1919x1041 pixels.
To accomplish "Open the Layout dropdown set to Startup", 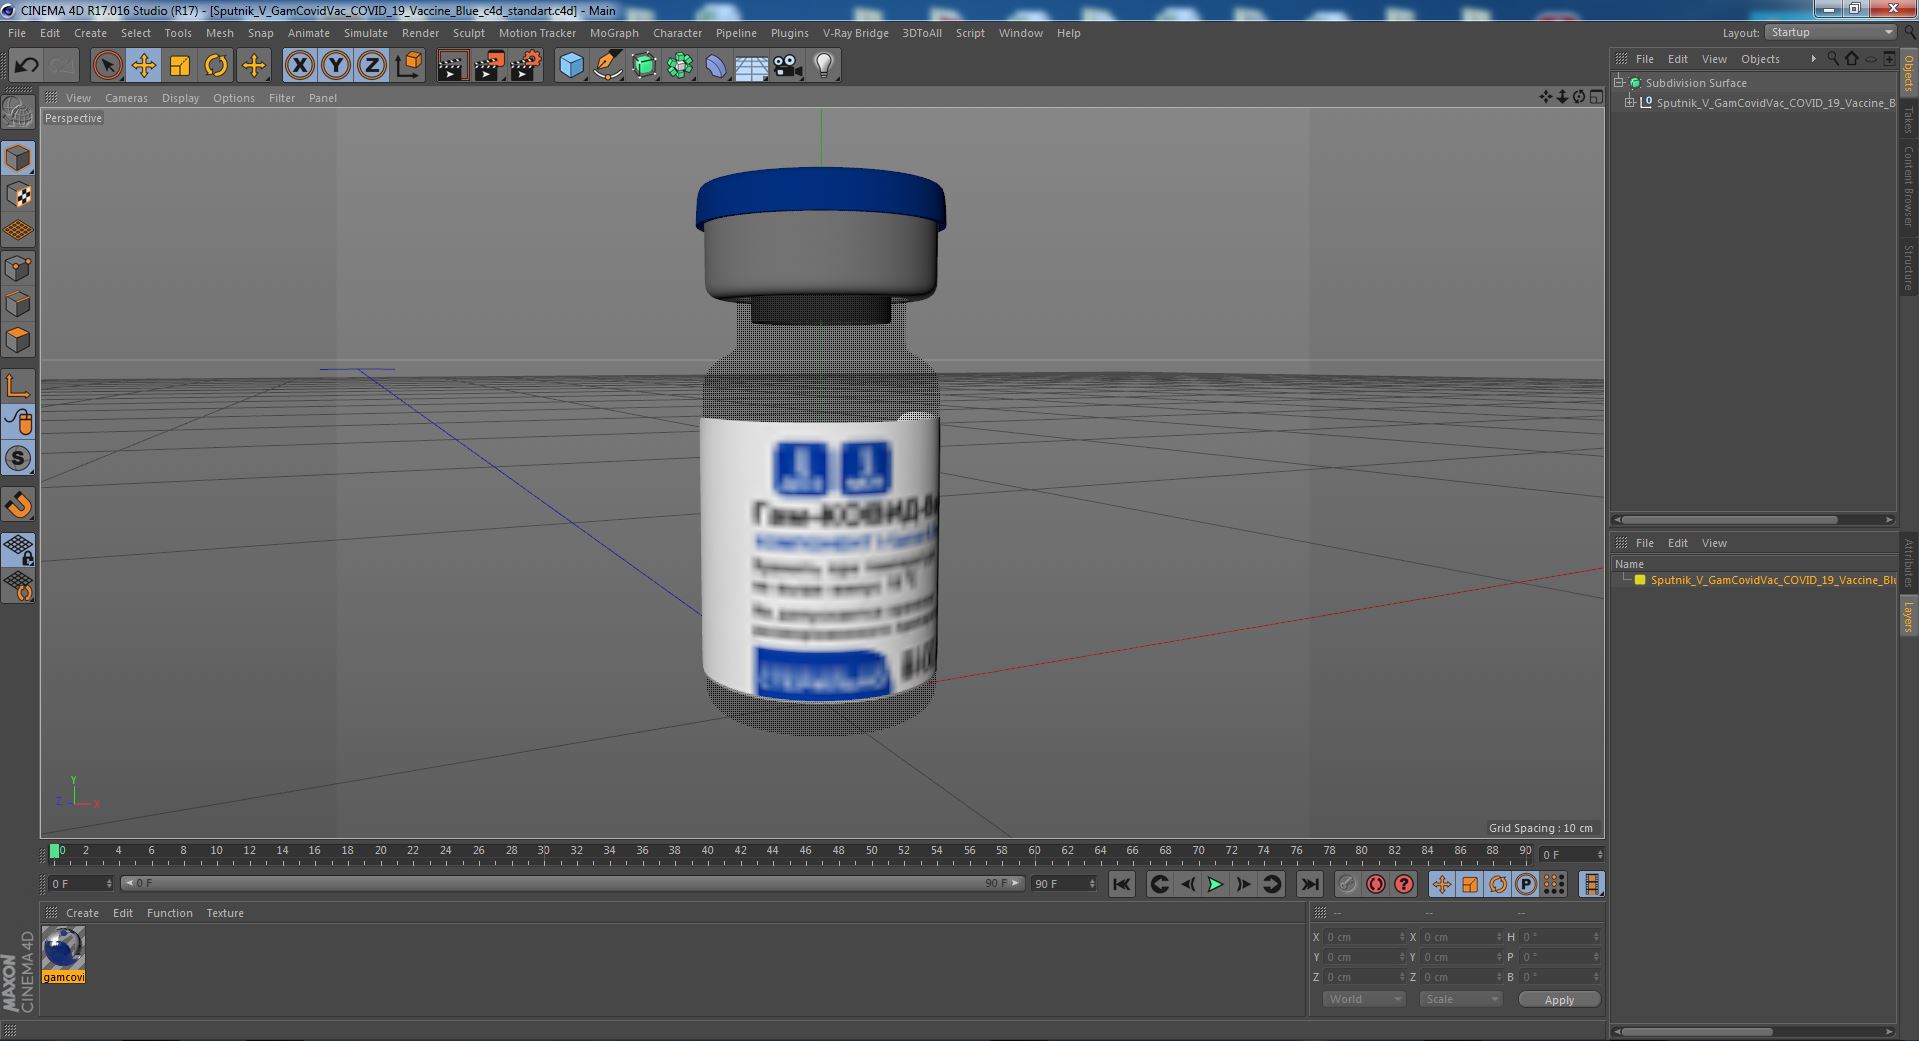I will pyautogui.click(x=1830, y=32).
